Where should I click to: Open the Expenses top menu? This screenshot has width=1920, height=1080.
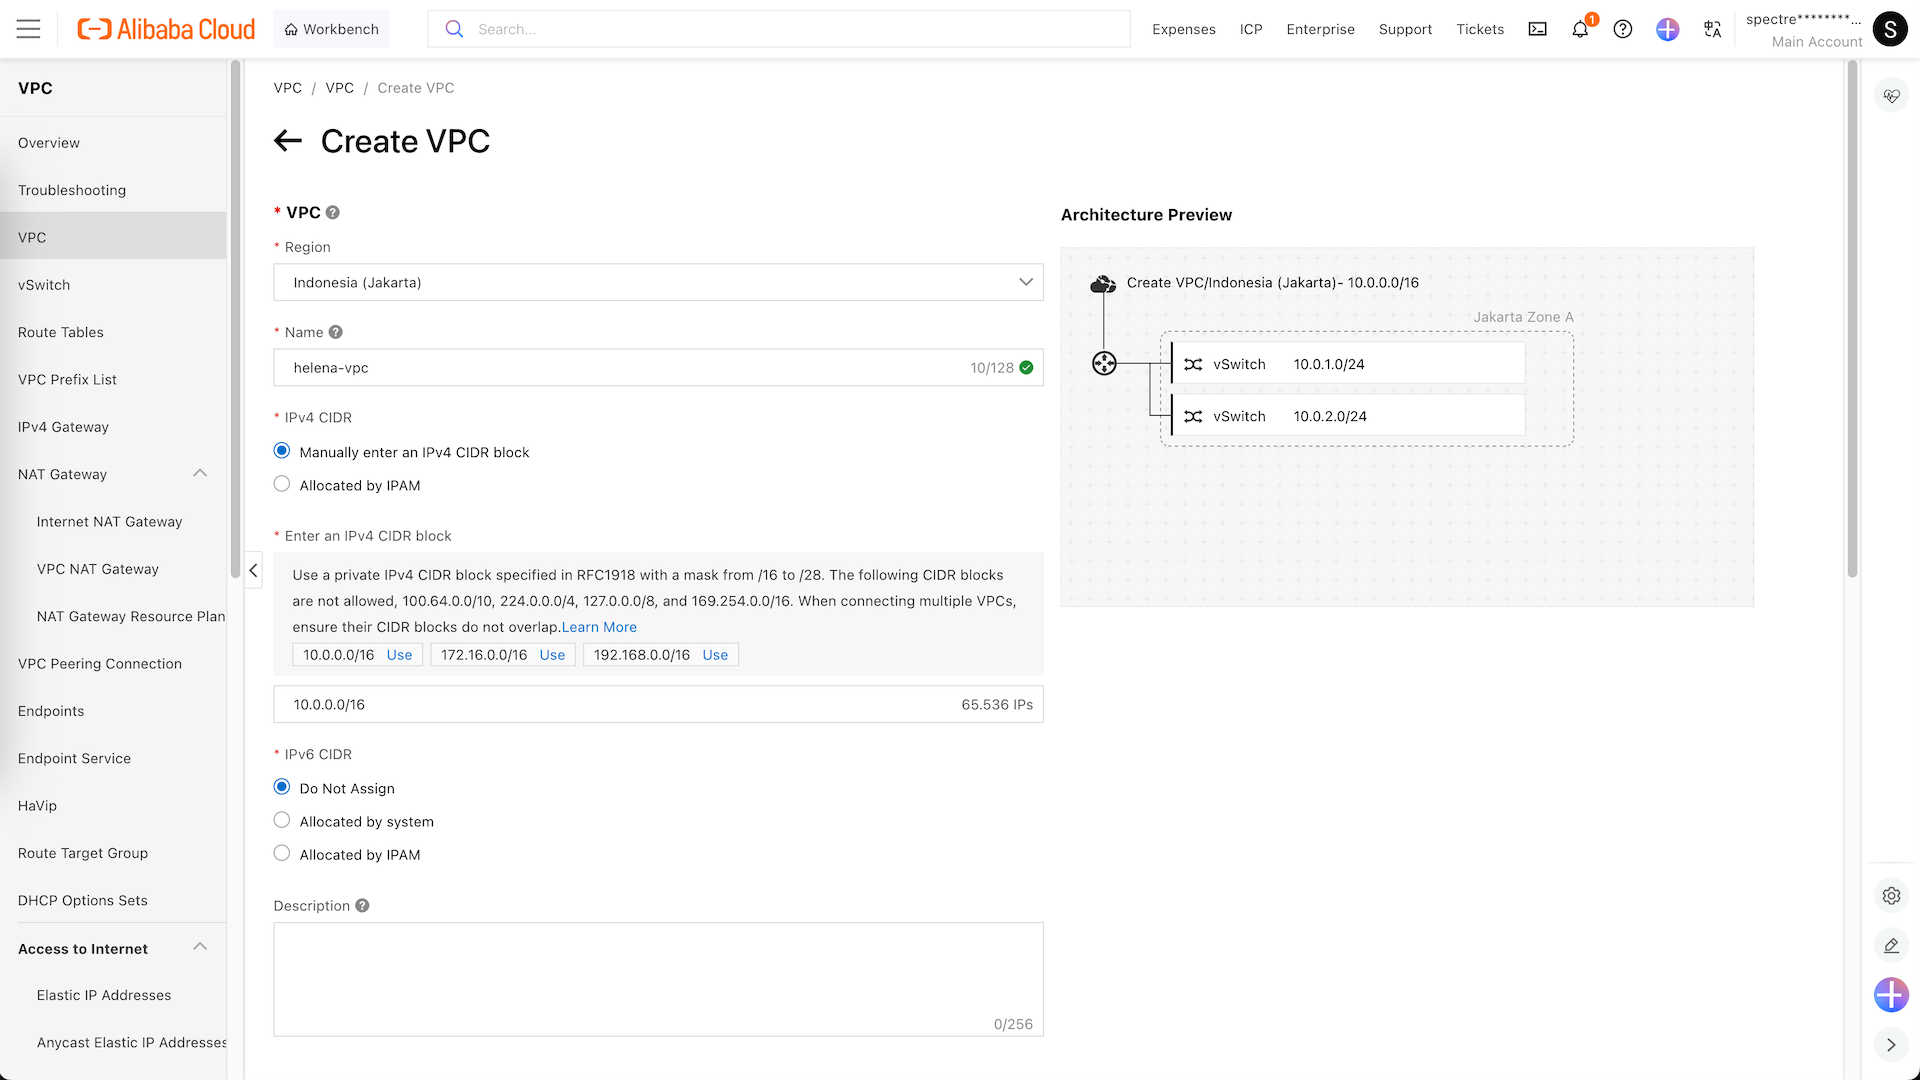coord(1183,29)
